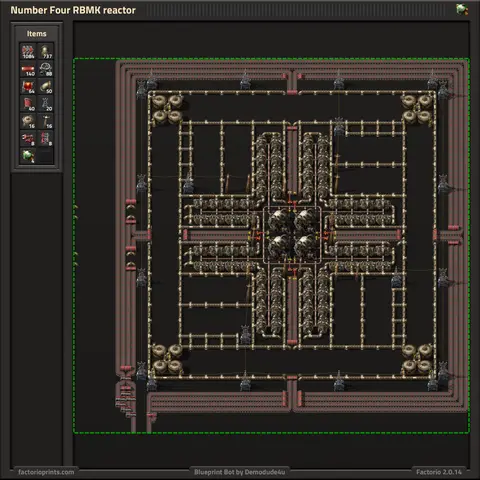
Task: Click the red splitter item showing 40
Action: (28, 104)
